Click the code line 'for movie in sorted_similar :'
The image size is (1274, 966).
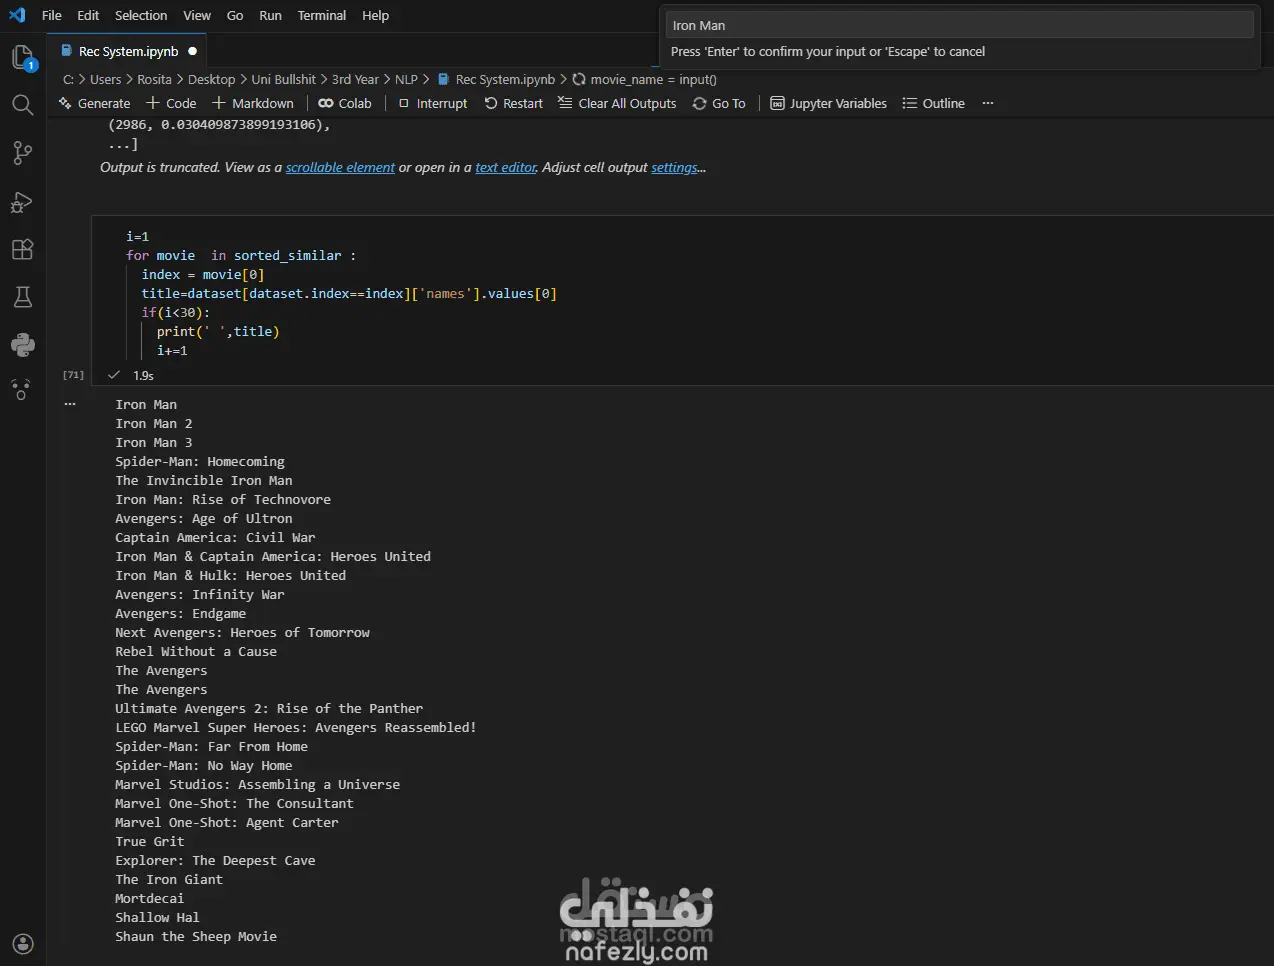[240, 255]
